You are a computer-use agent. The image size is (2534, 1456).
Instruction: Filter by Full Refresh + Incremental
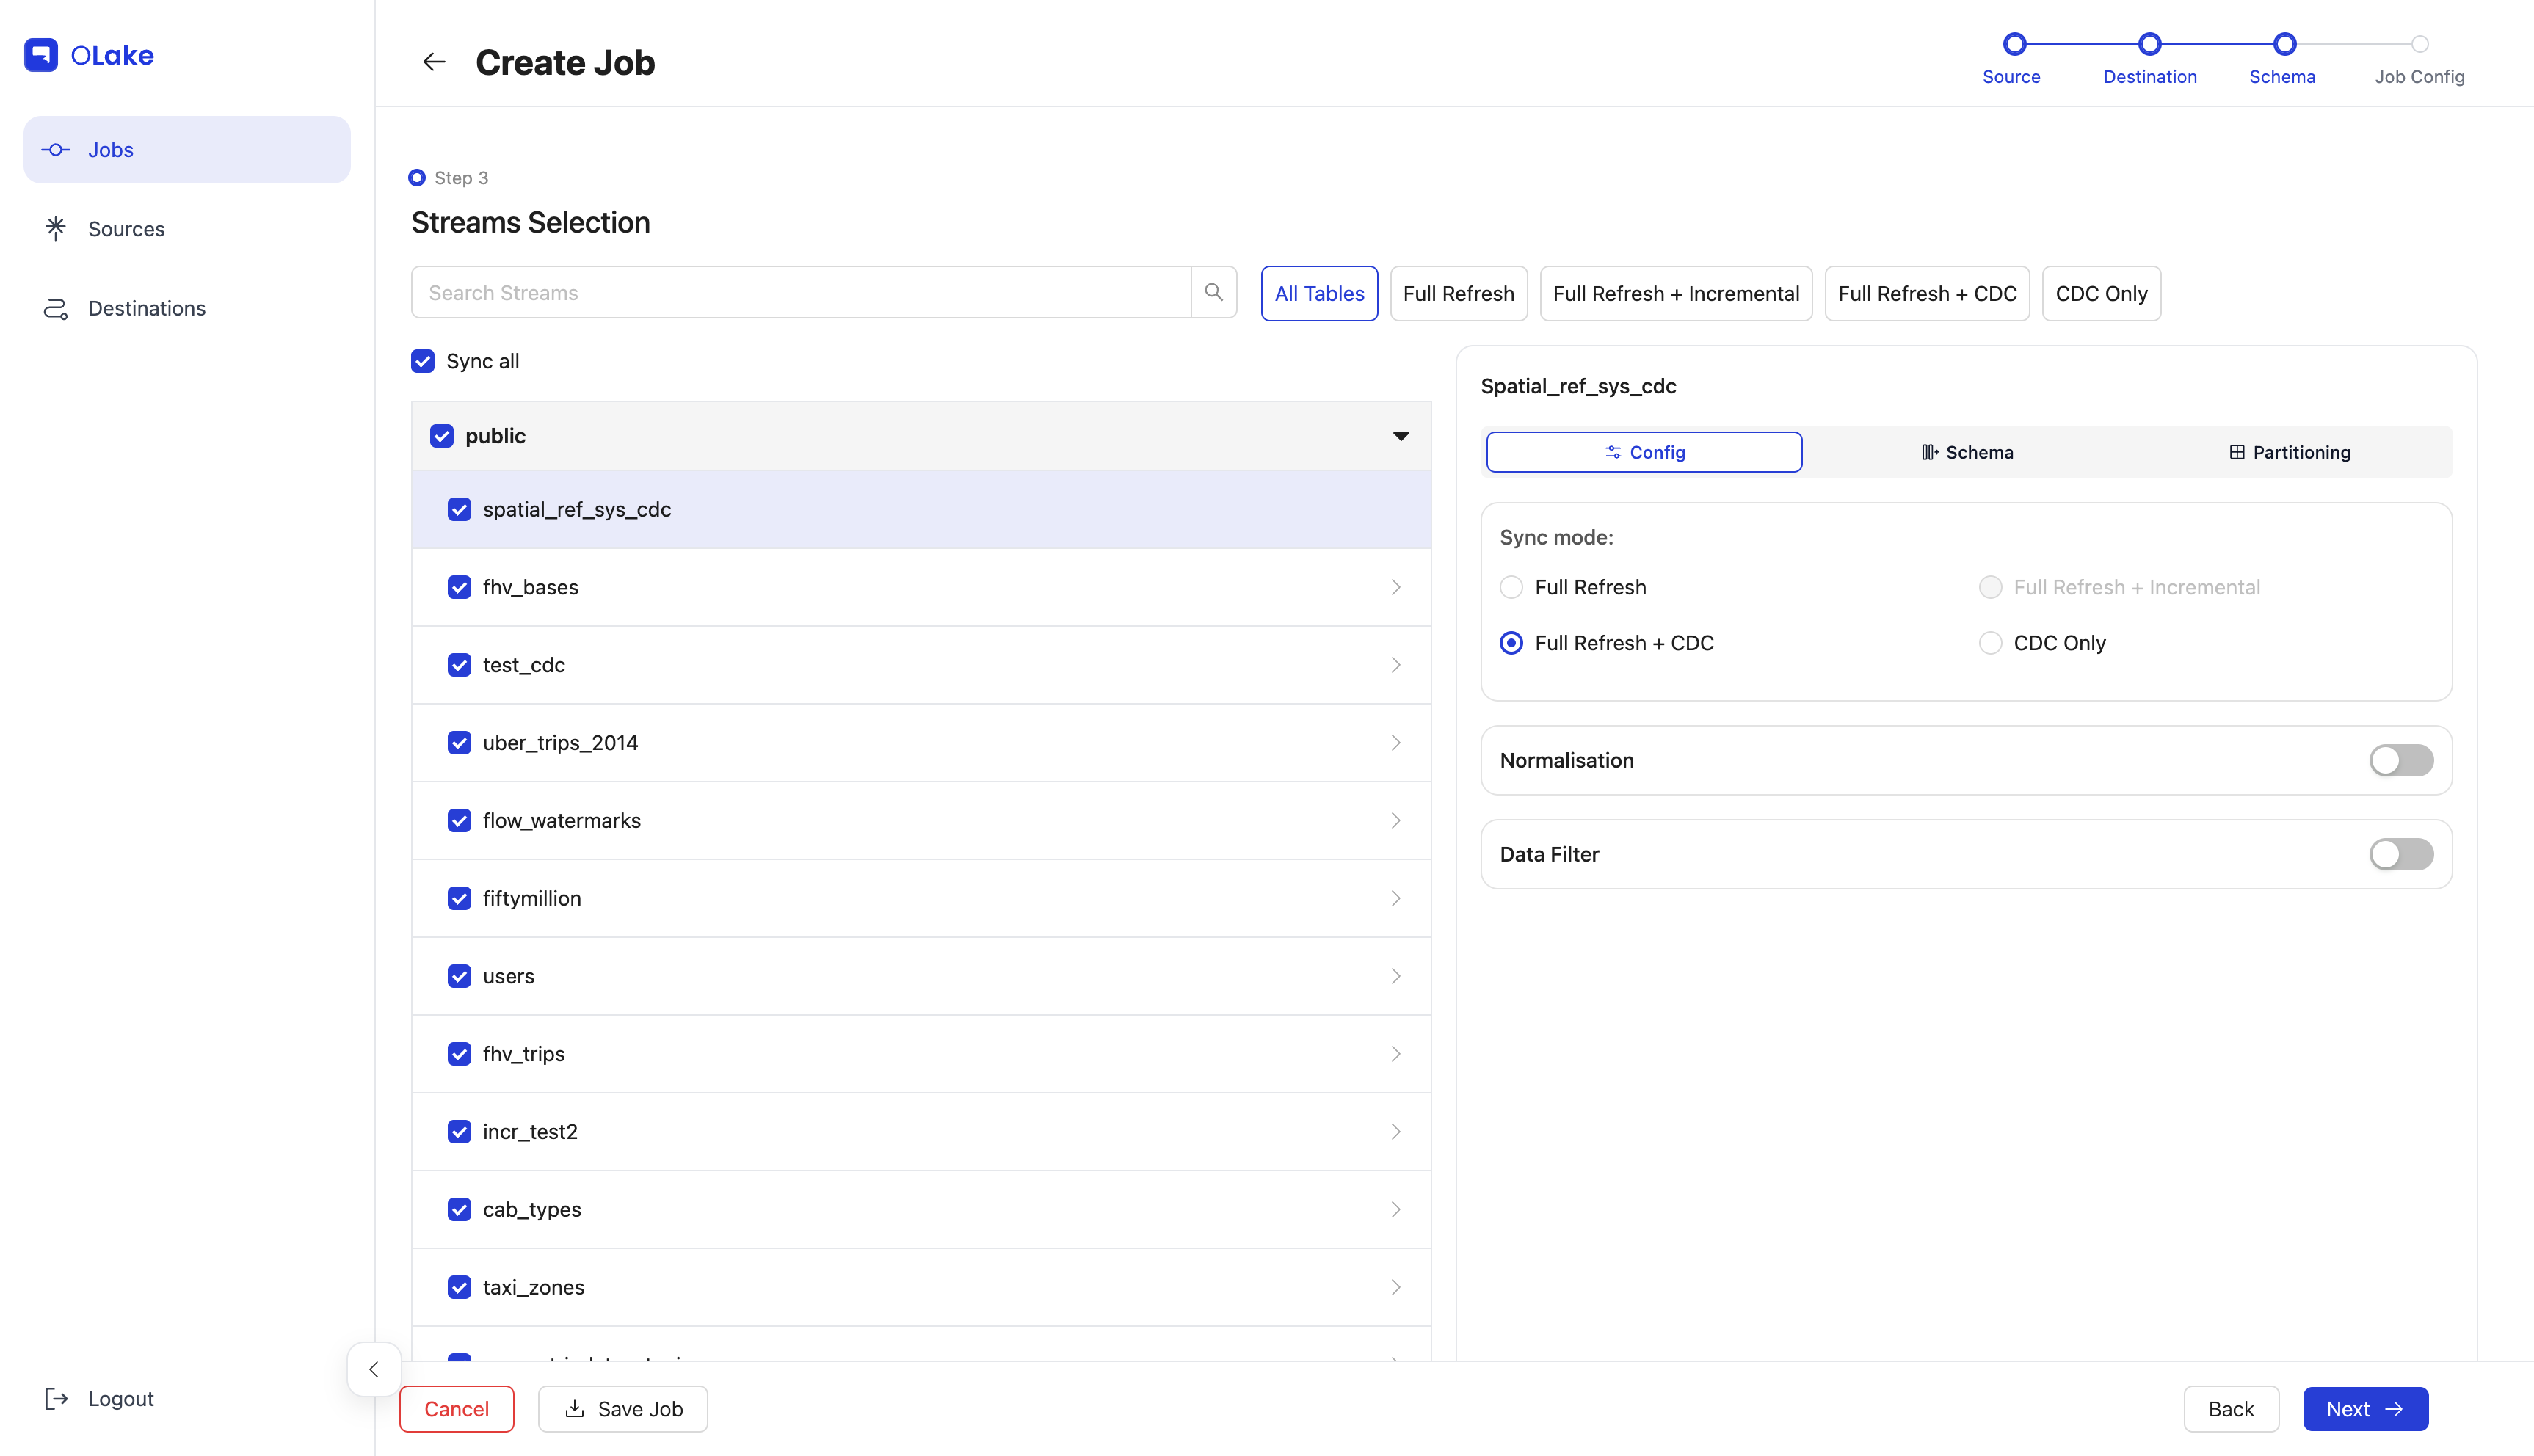(x=1676, y=293)
